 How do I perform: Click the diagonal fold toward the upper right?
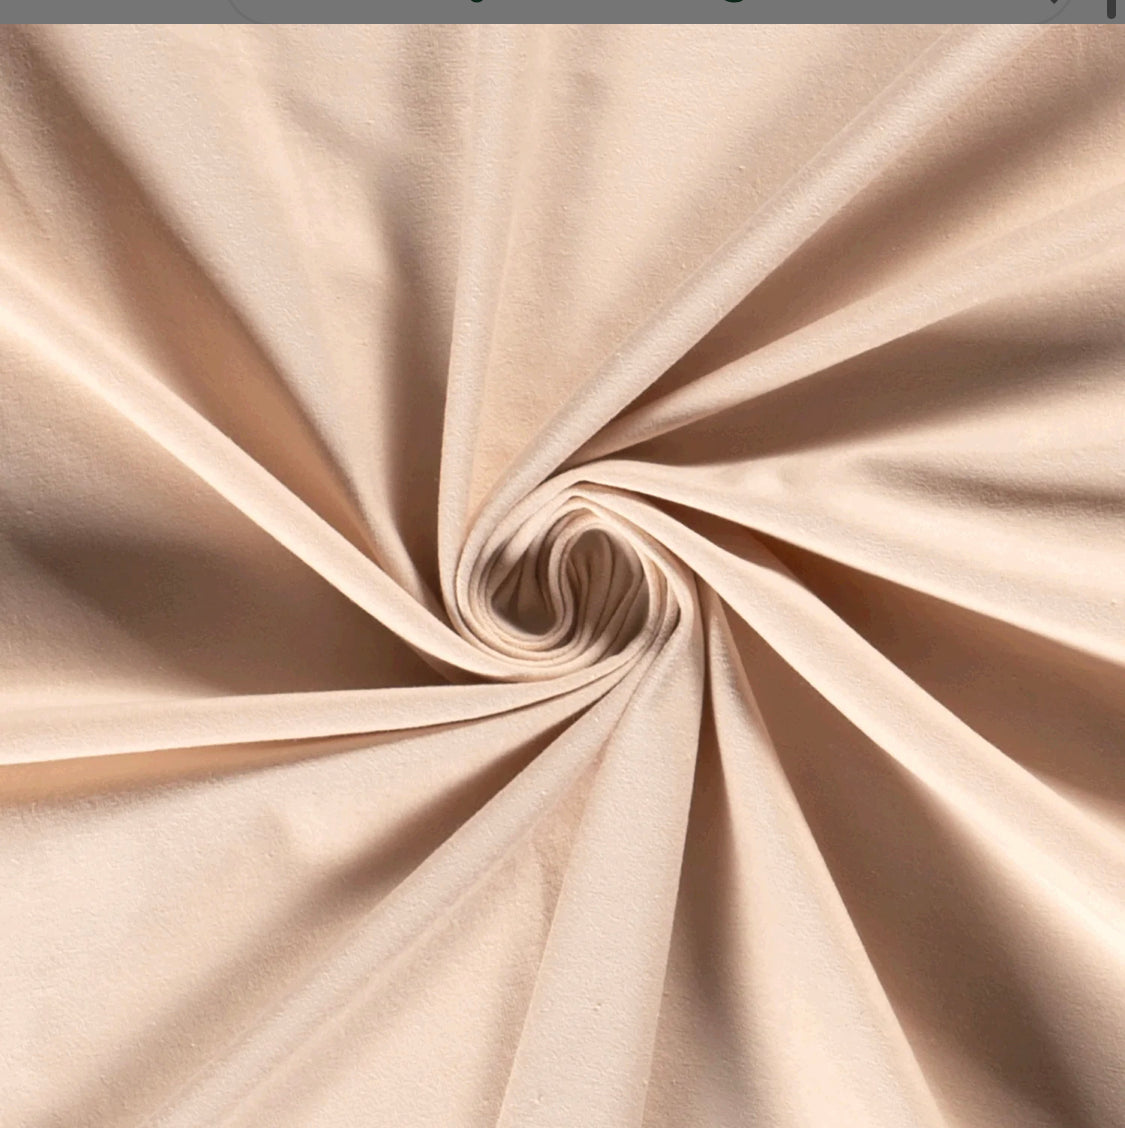tap(850, 300)
